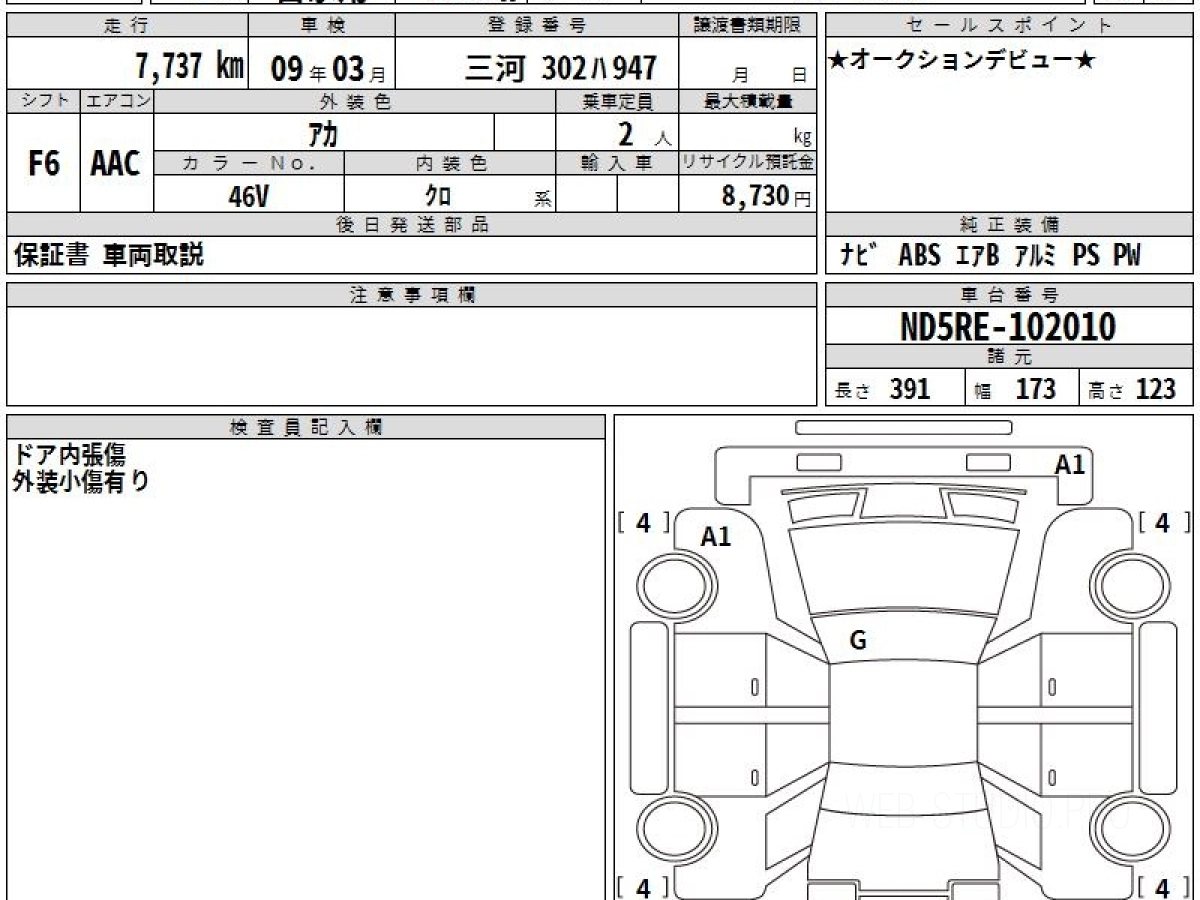
Task: Click the オークションデビュー sales point text
Action: [961, 61]
